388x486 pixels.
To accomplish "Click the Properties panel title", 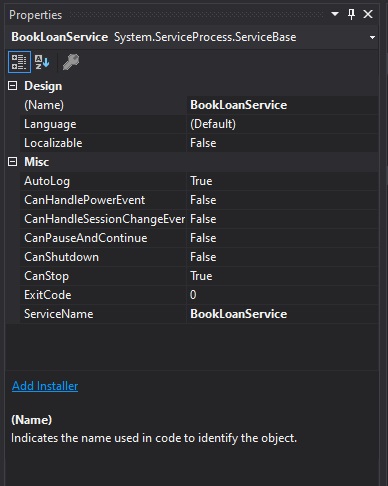I will pos(36,15).
